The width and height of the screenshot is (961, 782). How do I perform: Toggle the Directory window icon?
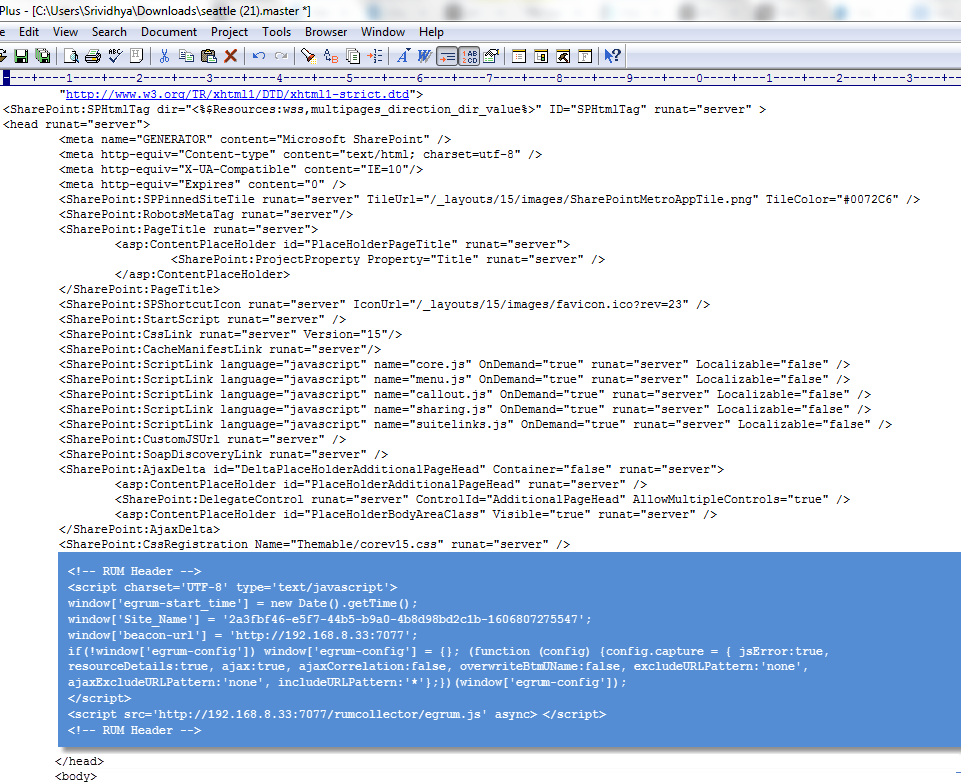pyautogui.click(x=519, y=56)
